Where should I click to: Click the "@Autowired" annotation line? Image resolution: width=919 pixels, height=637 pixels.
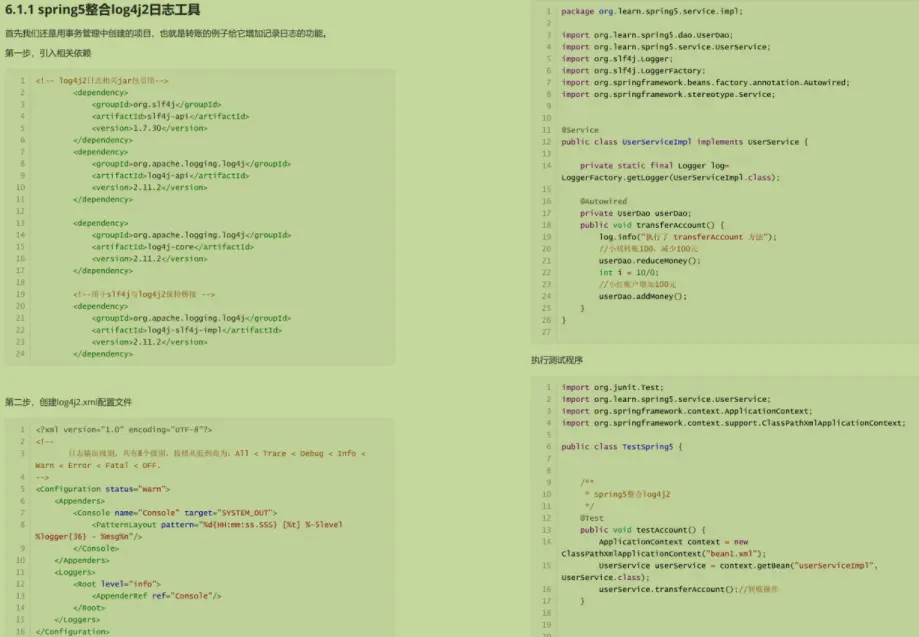pos(604,201)
